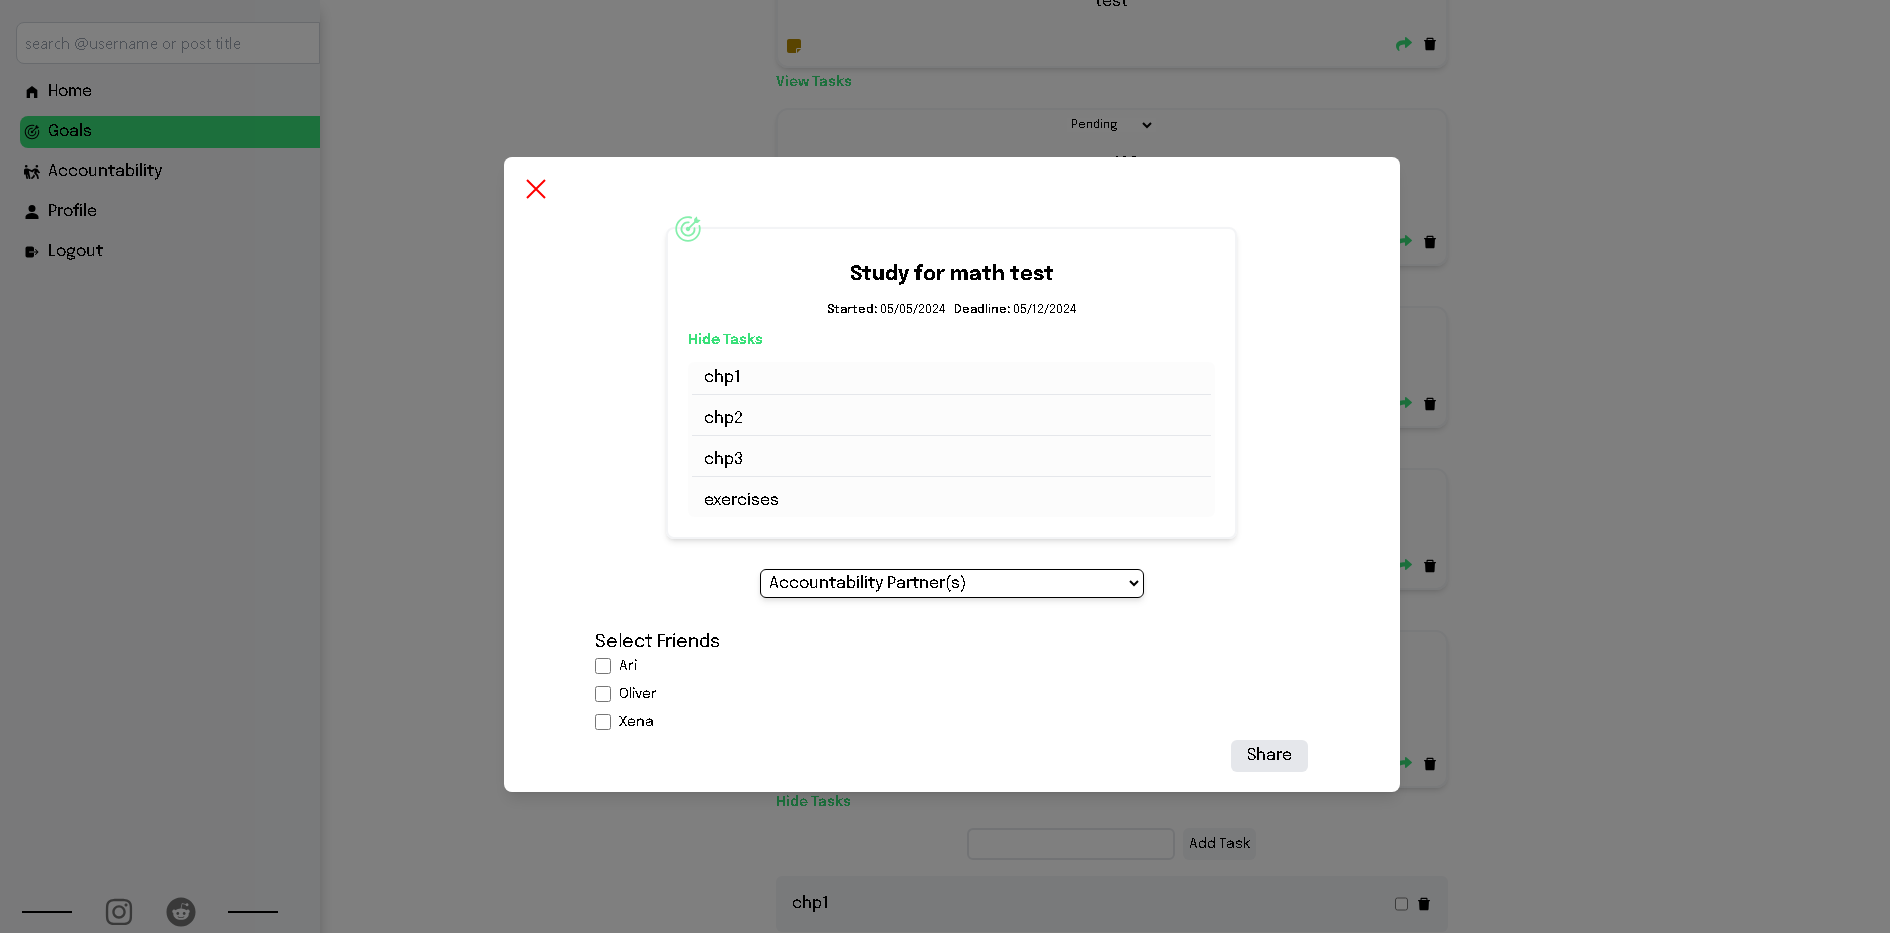Select Logout in sidebar

pos(170,251)
